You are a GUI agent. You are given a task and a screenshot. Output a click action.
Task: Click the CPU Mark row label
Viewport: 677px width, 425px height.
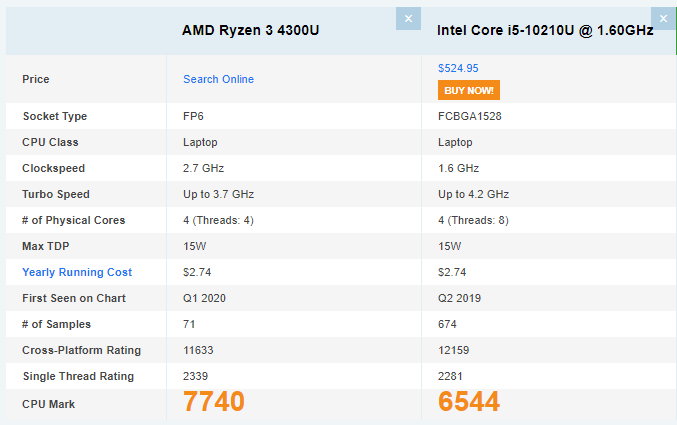(x=48, y=404)
